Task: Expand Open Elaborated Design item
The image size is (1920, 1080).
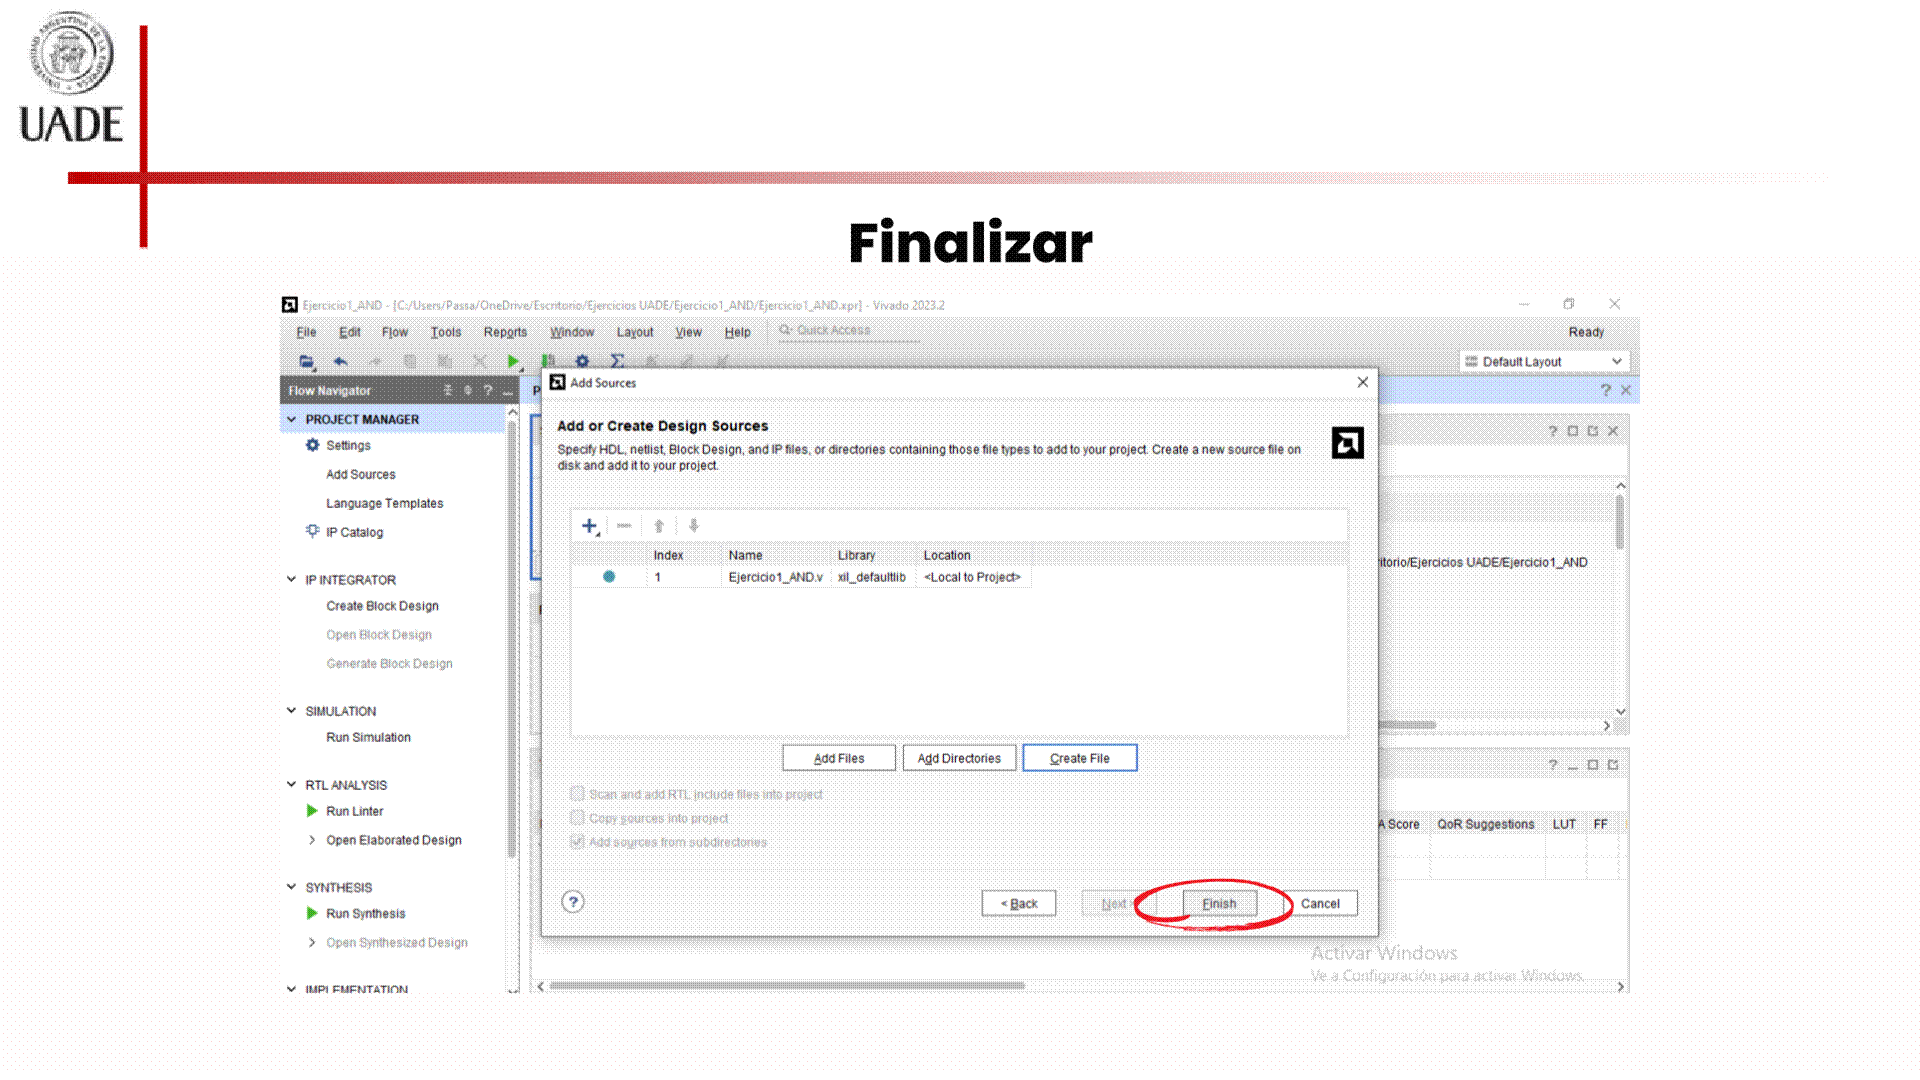Action: tap(312, 840)
